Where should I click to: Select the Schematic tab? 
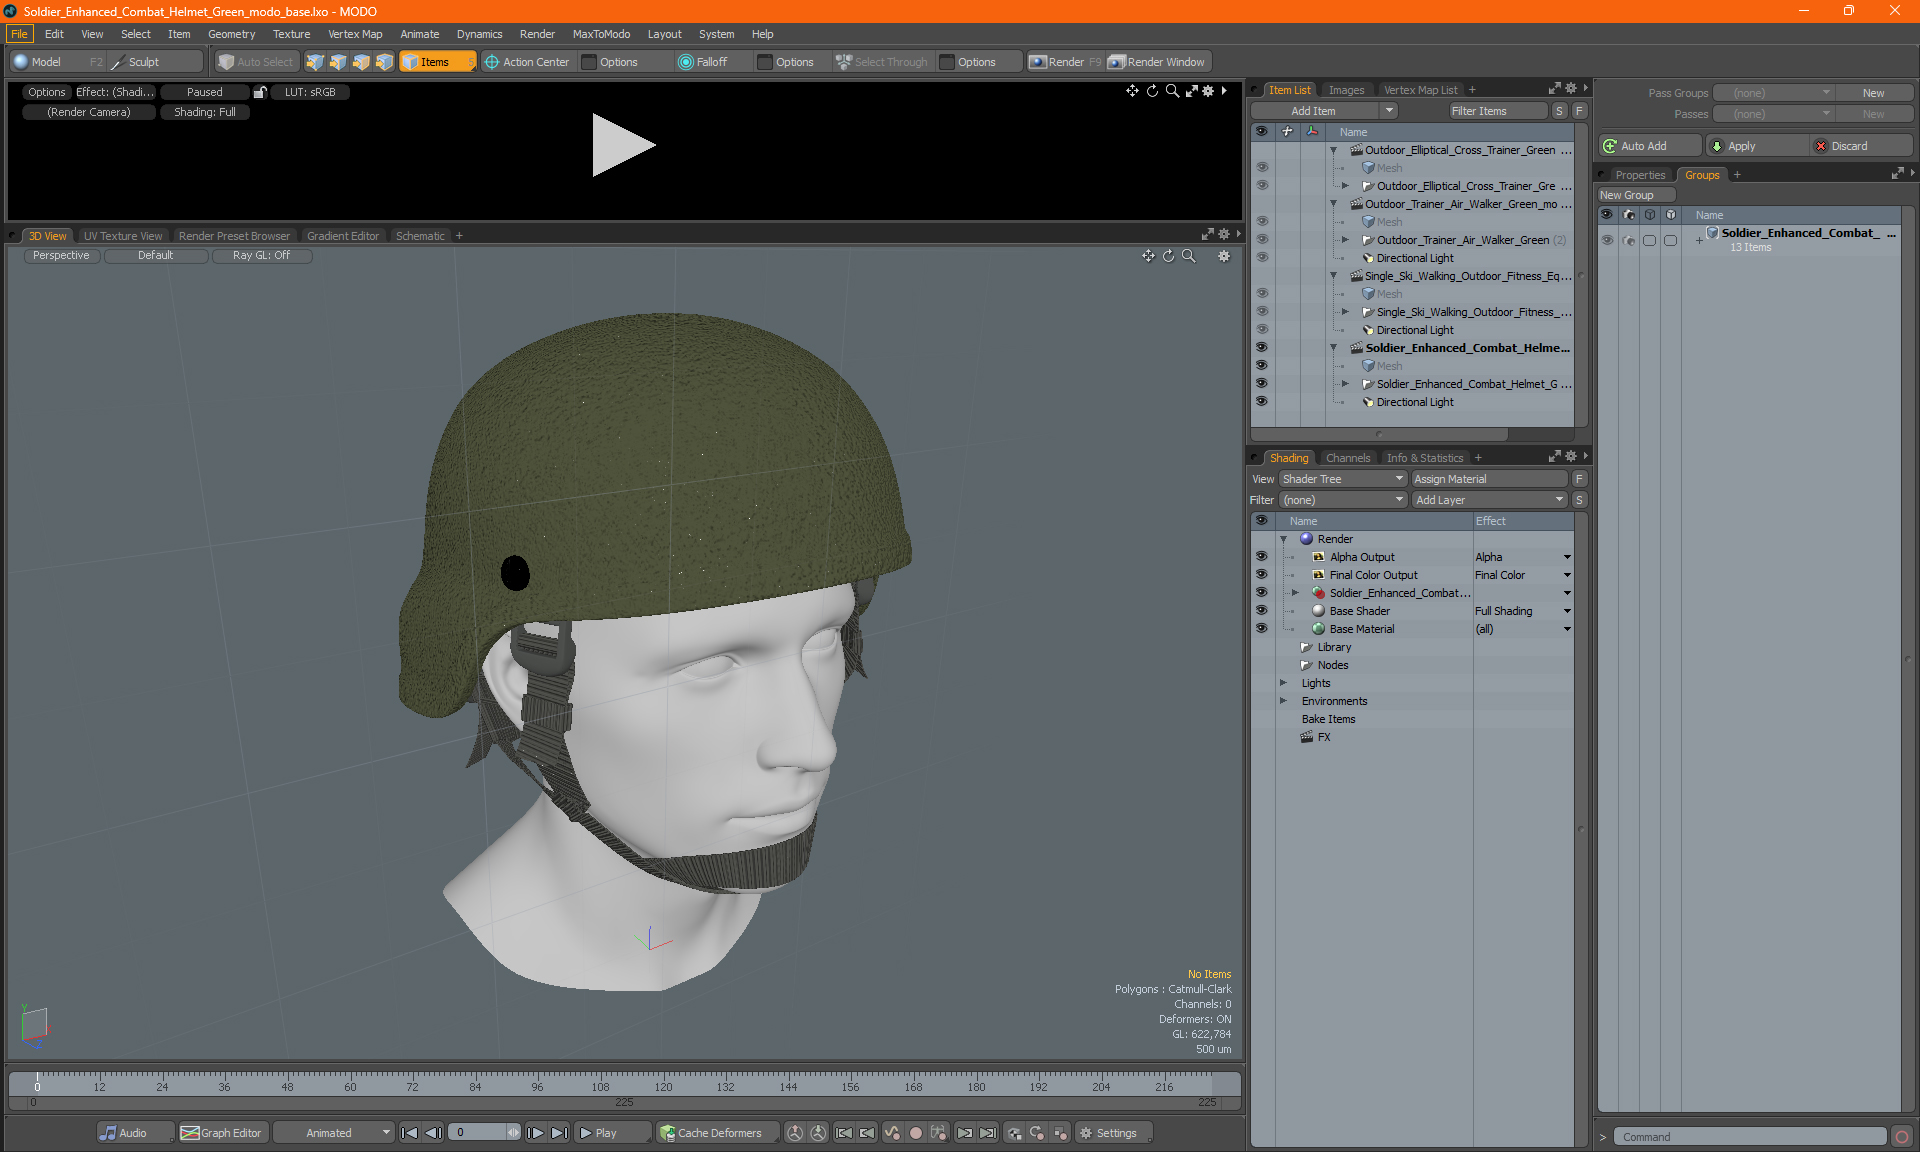[424, 235]
